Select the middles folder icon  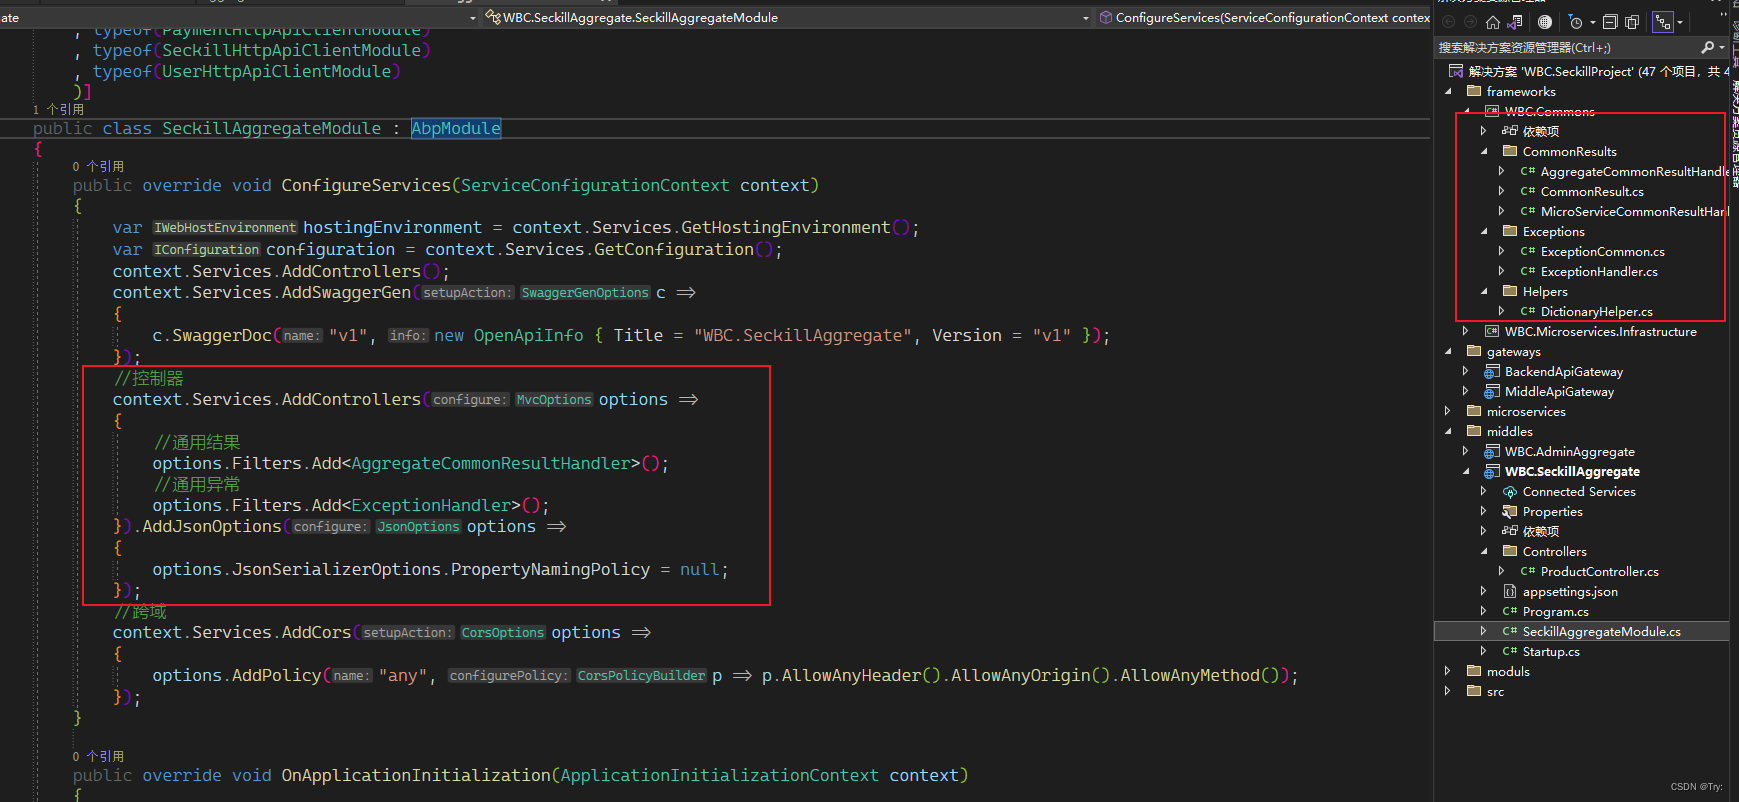[x=1474, y=431]
